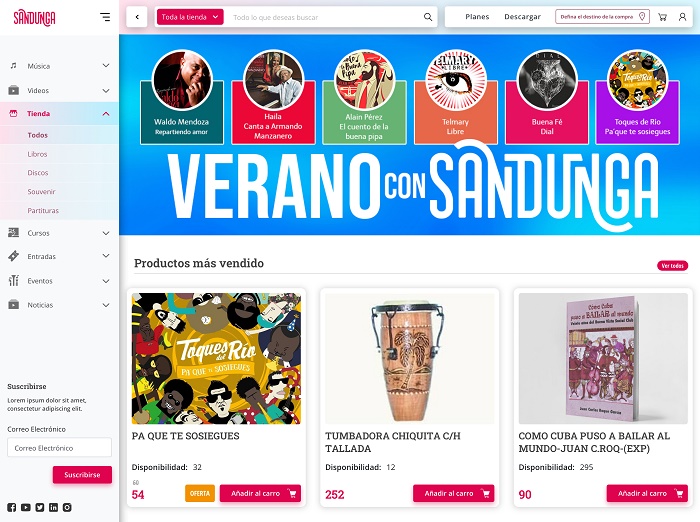This screenshot has width=700, height=522.
Task: Visit the Facebook page icon
Action: (x=12, y=507)
